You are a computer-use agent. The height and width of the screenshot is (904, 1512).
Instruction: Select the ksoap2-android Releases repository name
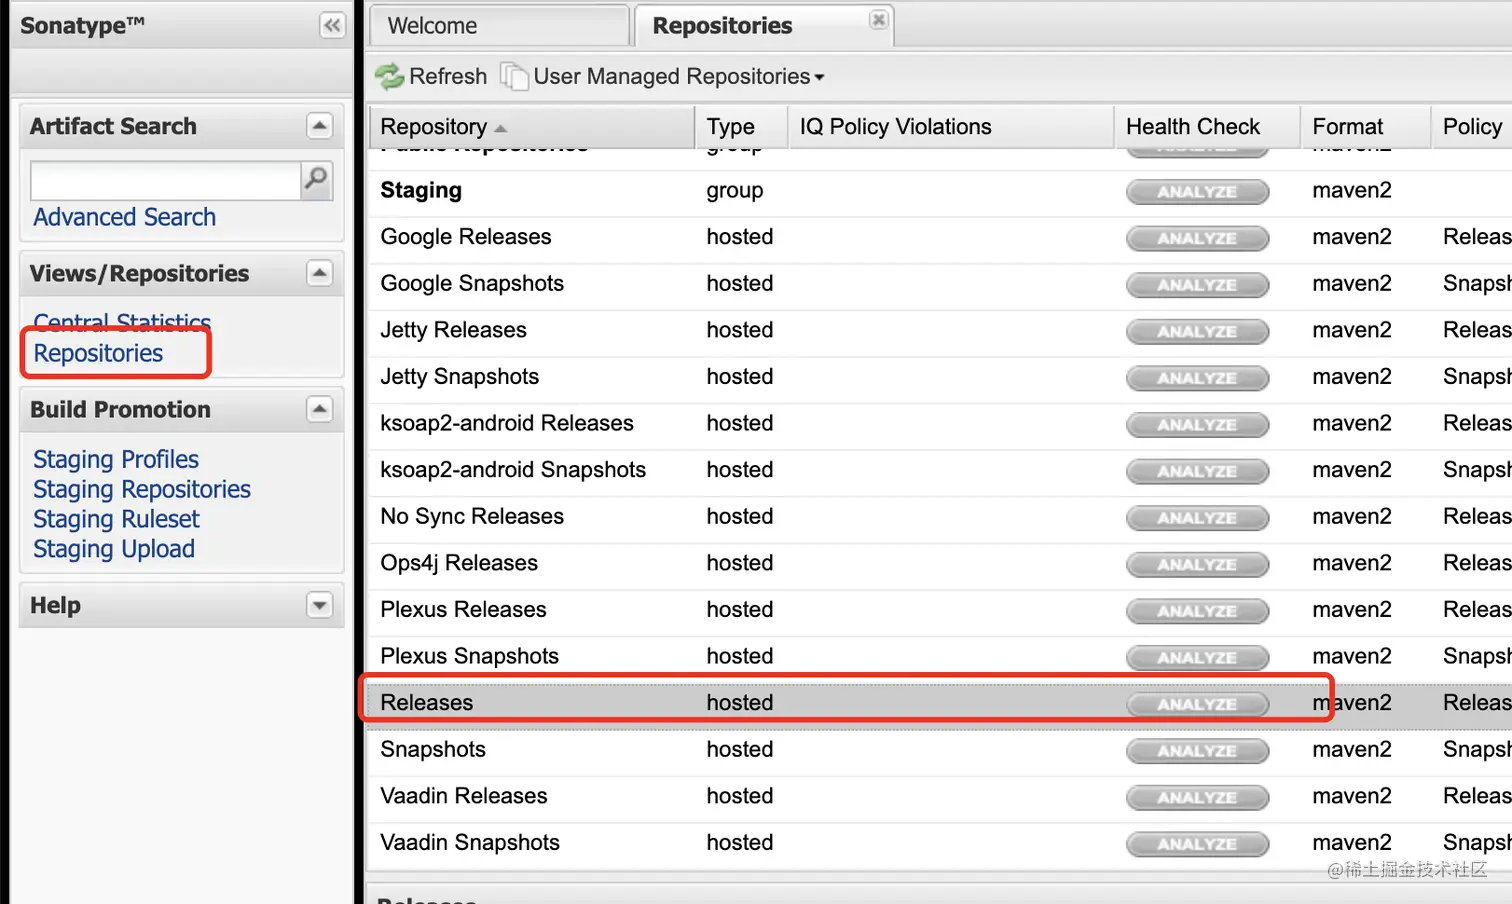[507, 423]
